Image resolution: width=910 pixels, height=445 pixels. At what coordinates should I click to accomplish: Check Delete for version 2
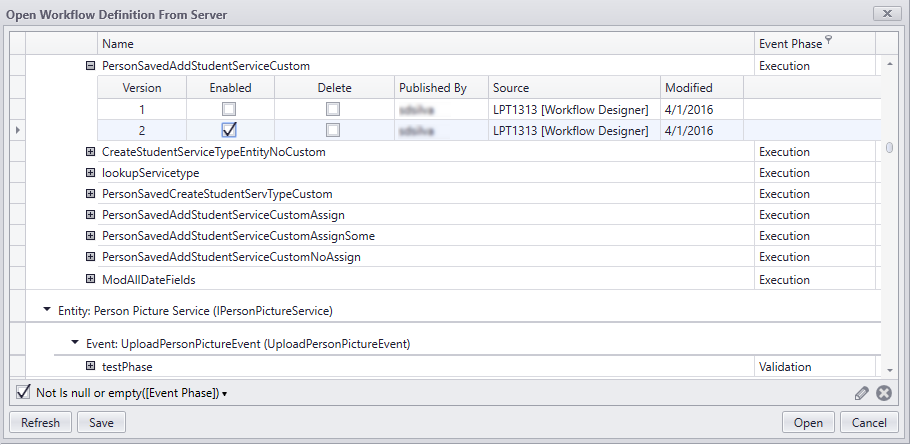click(x=333, y=130)
